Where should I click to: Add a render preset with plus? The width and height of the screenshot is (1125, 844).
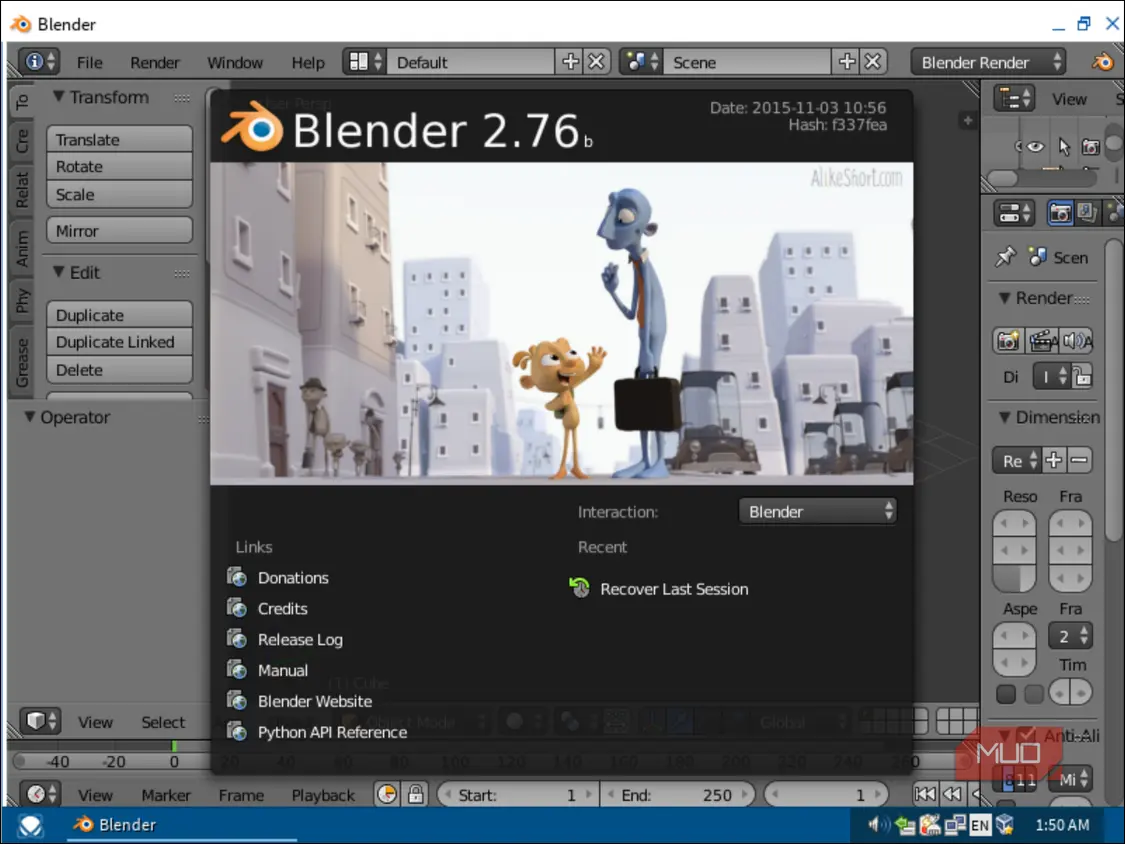(x=1053, y=460)
